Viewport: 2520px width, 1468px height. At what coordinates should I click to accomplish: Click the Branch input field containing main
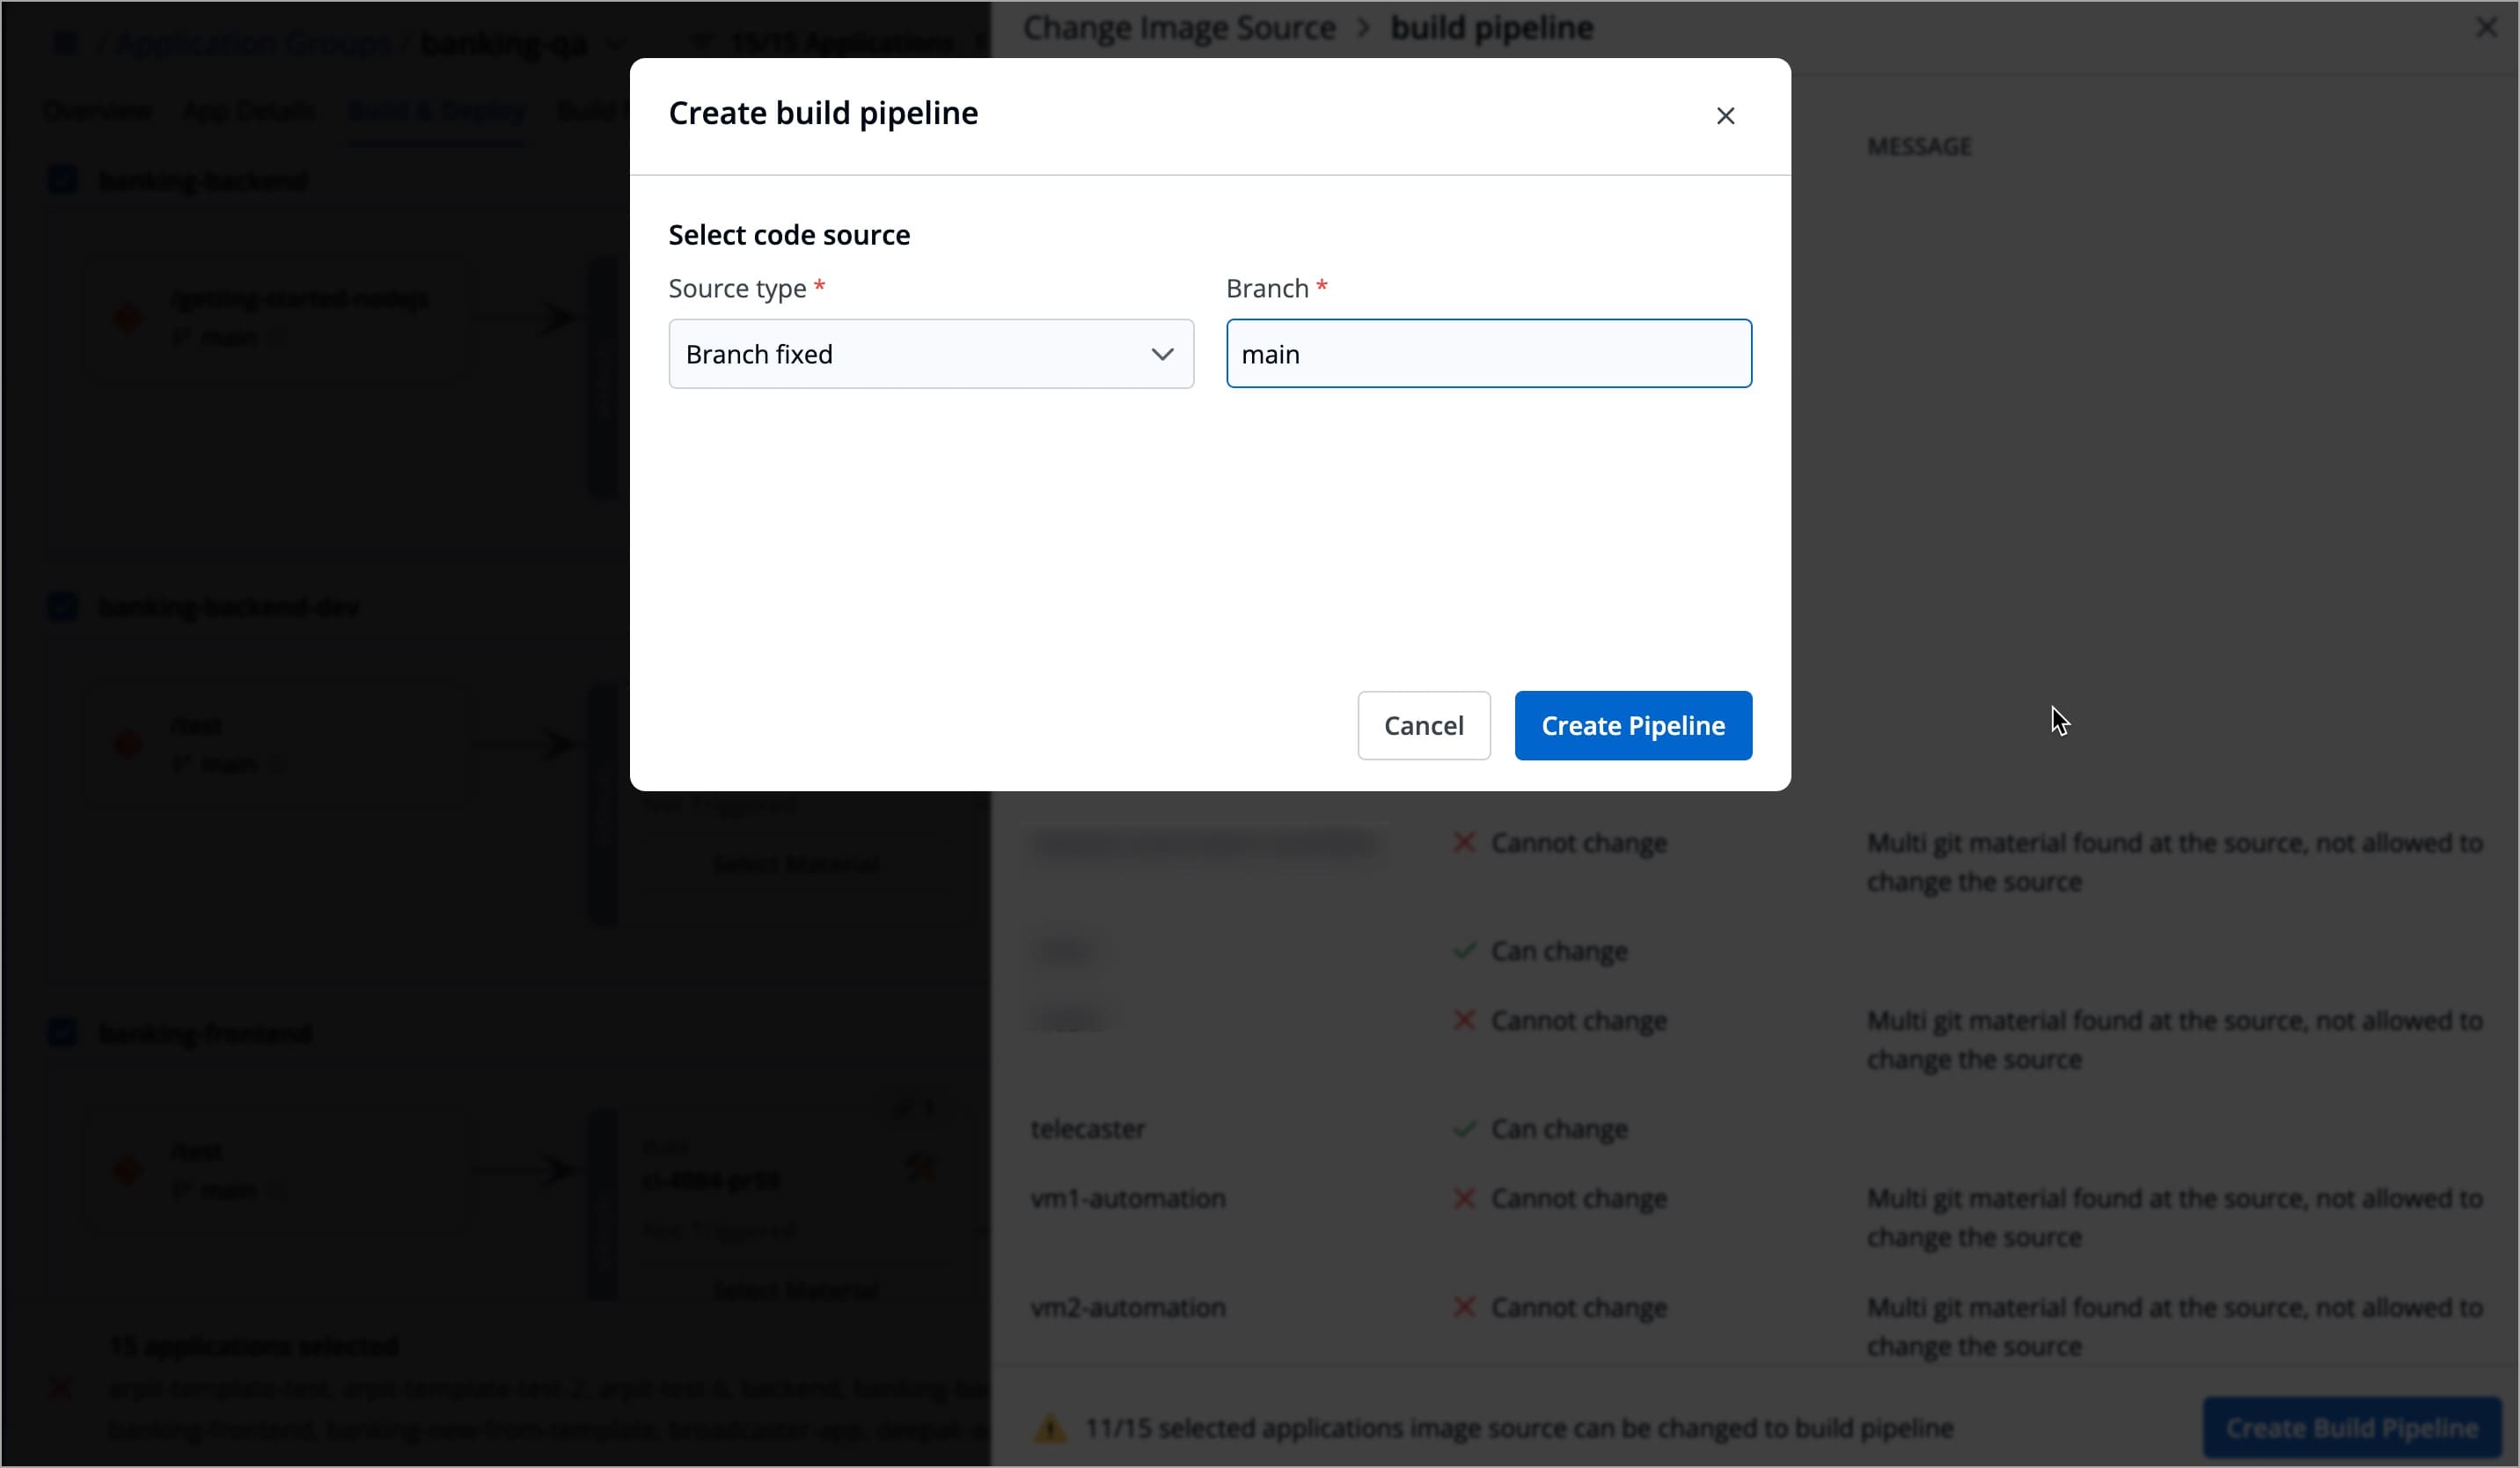click(x=1489, y=353)
